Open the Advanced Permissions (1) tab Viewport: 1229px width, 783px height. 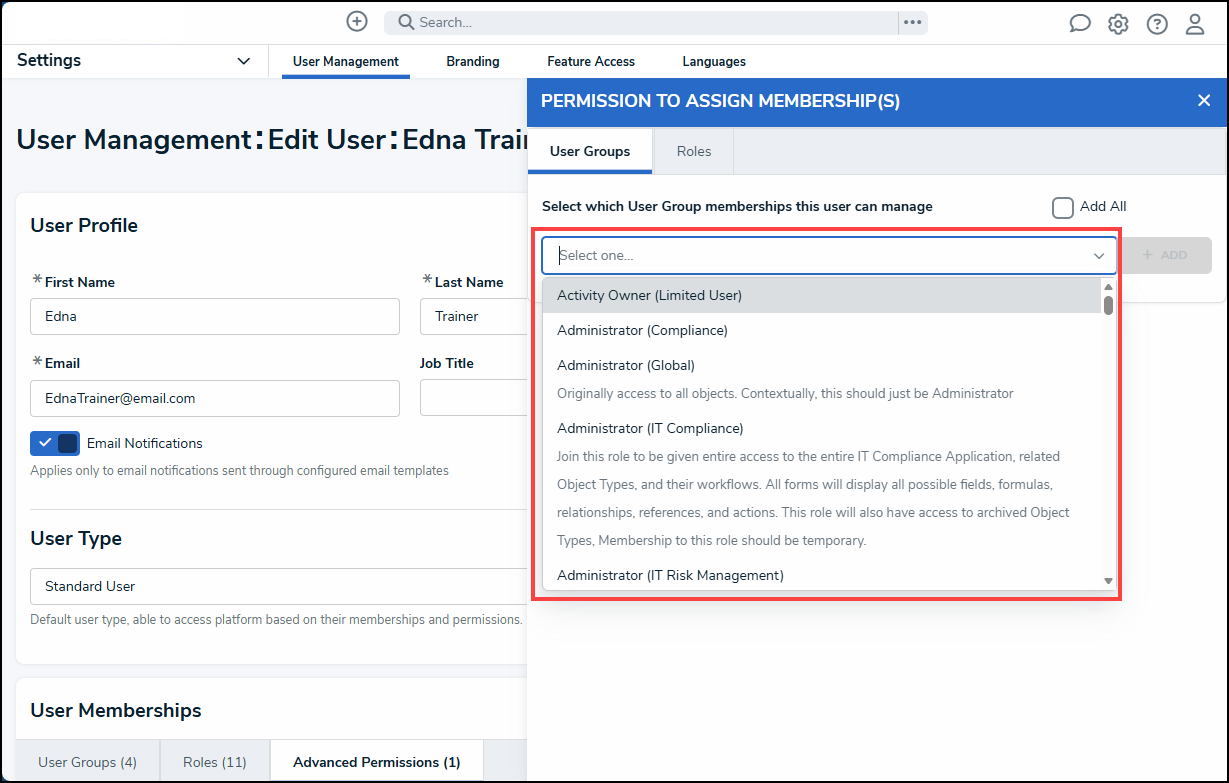click(x=377, y=762)
